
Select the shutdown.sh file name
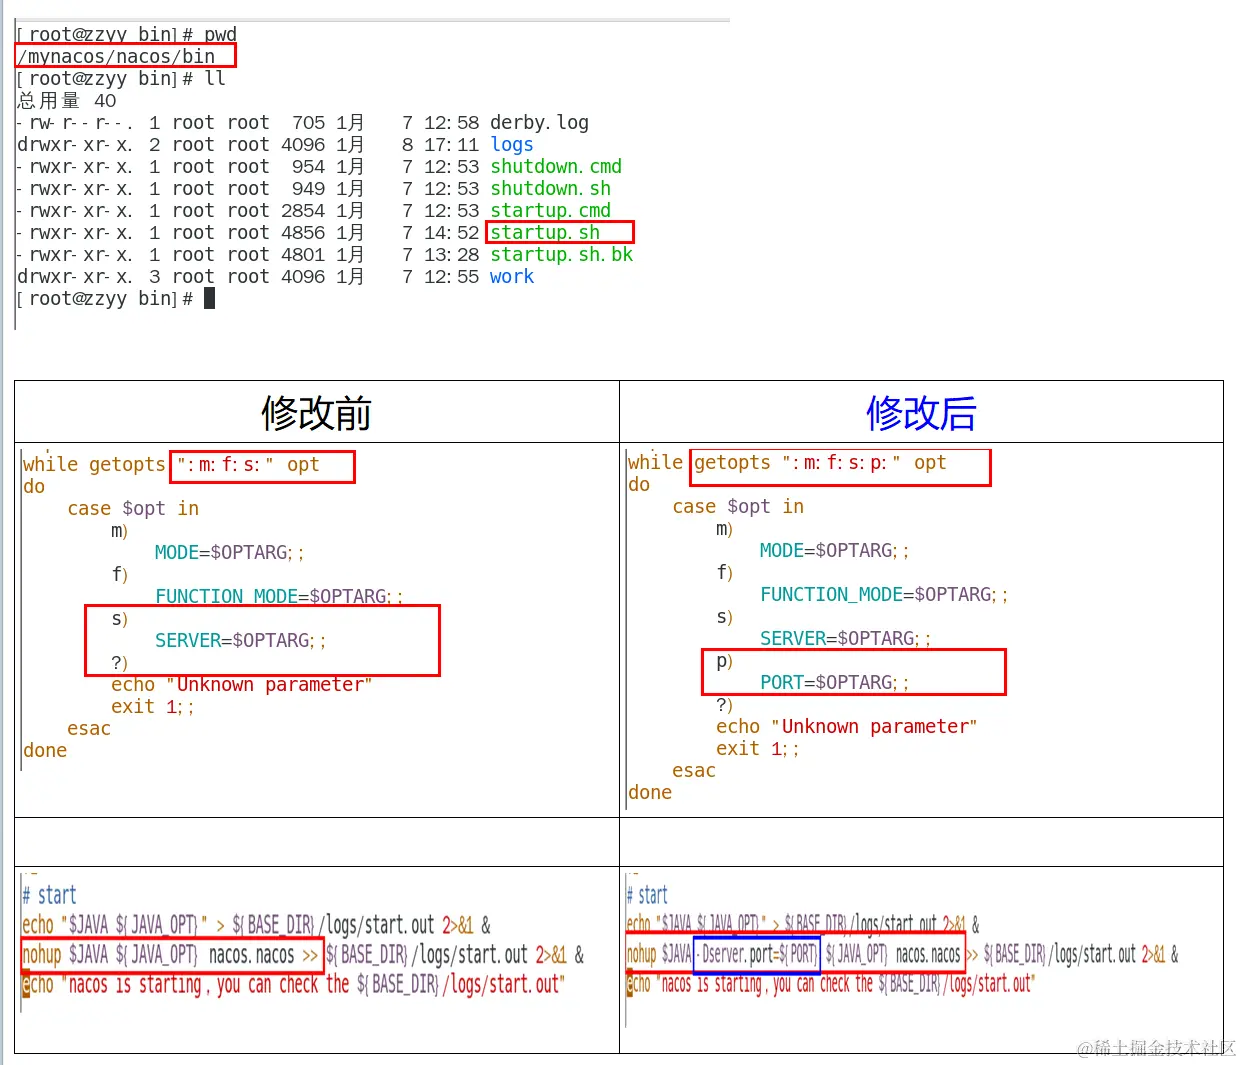(x=550, y=189)
